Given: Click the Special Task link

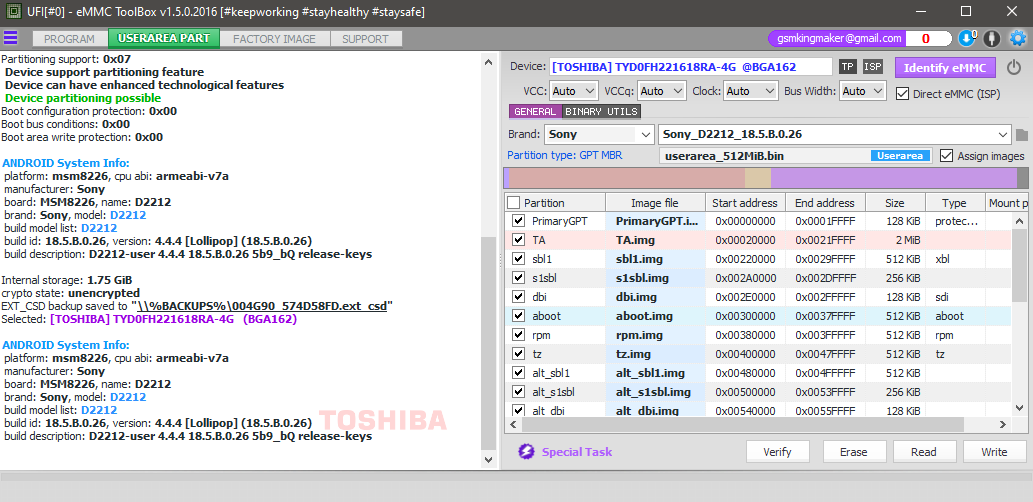Looking at the screenshot, I should [576, 452].
